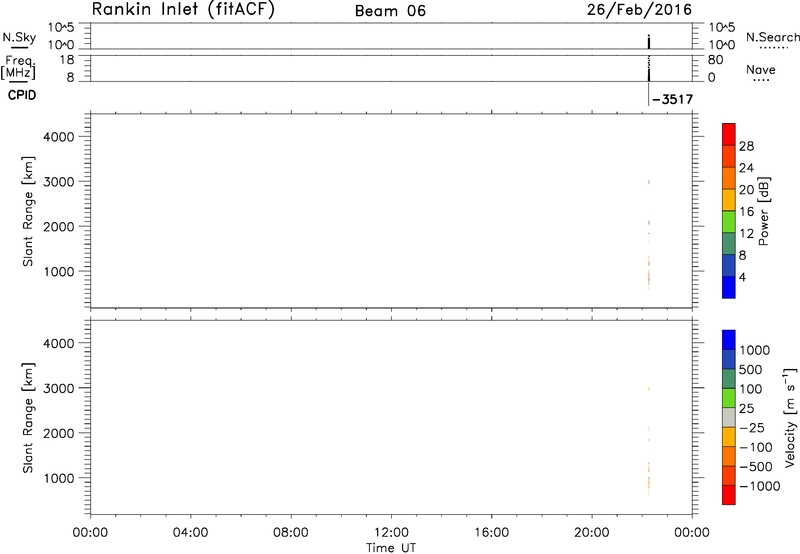Select the "Beam 06" header text
Image resolution: width=800 pixels, height=554 pixels.
point(390,11)
